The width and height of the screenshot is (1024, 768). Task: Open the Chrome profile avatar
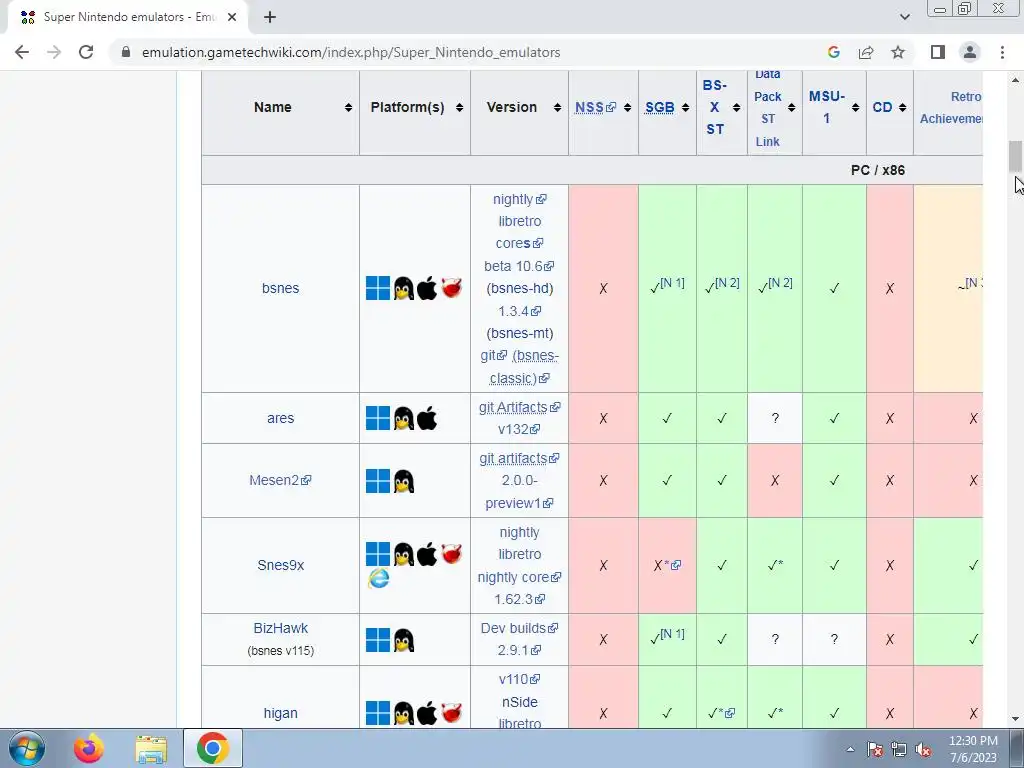point(970,52)
